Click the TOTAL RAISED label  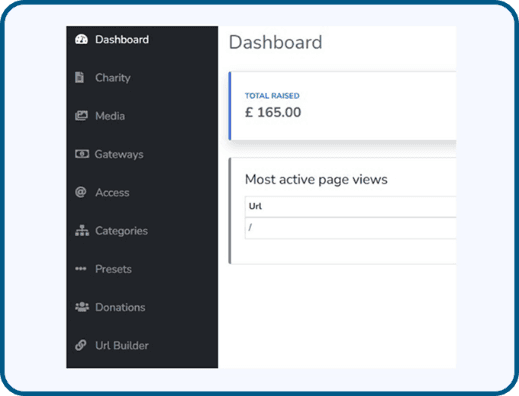click(272, 96)
